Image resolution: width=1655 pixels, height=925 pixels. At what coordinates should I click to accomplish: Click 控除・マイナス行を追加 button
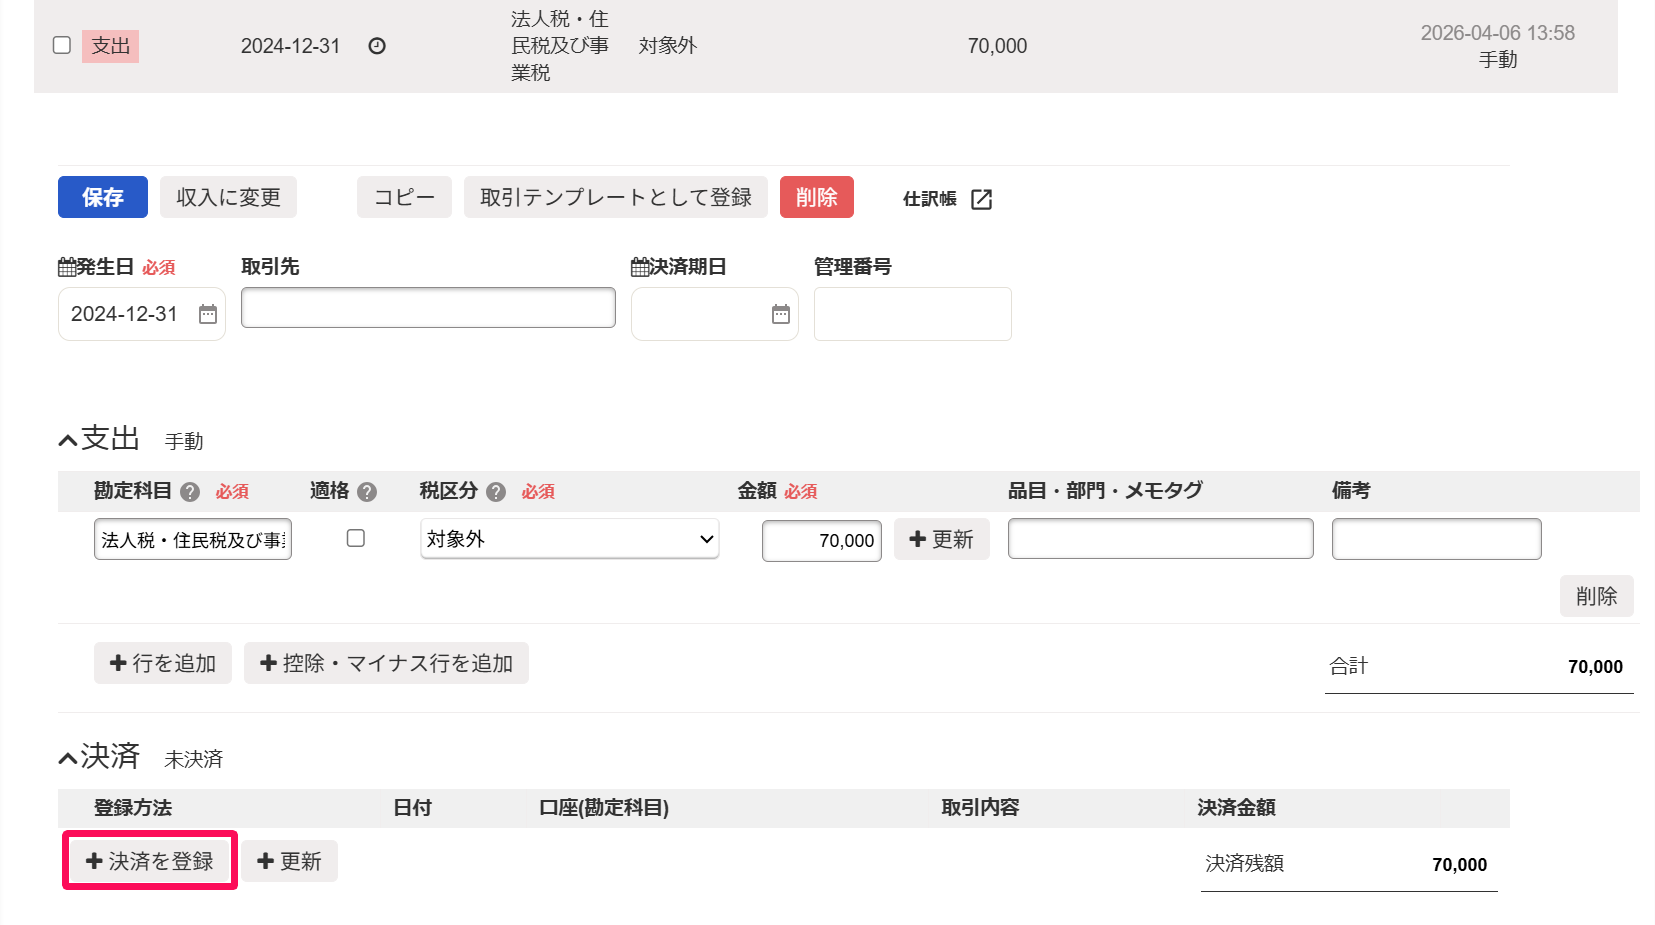click(386, 663)
